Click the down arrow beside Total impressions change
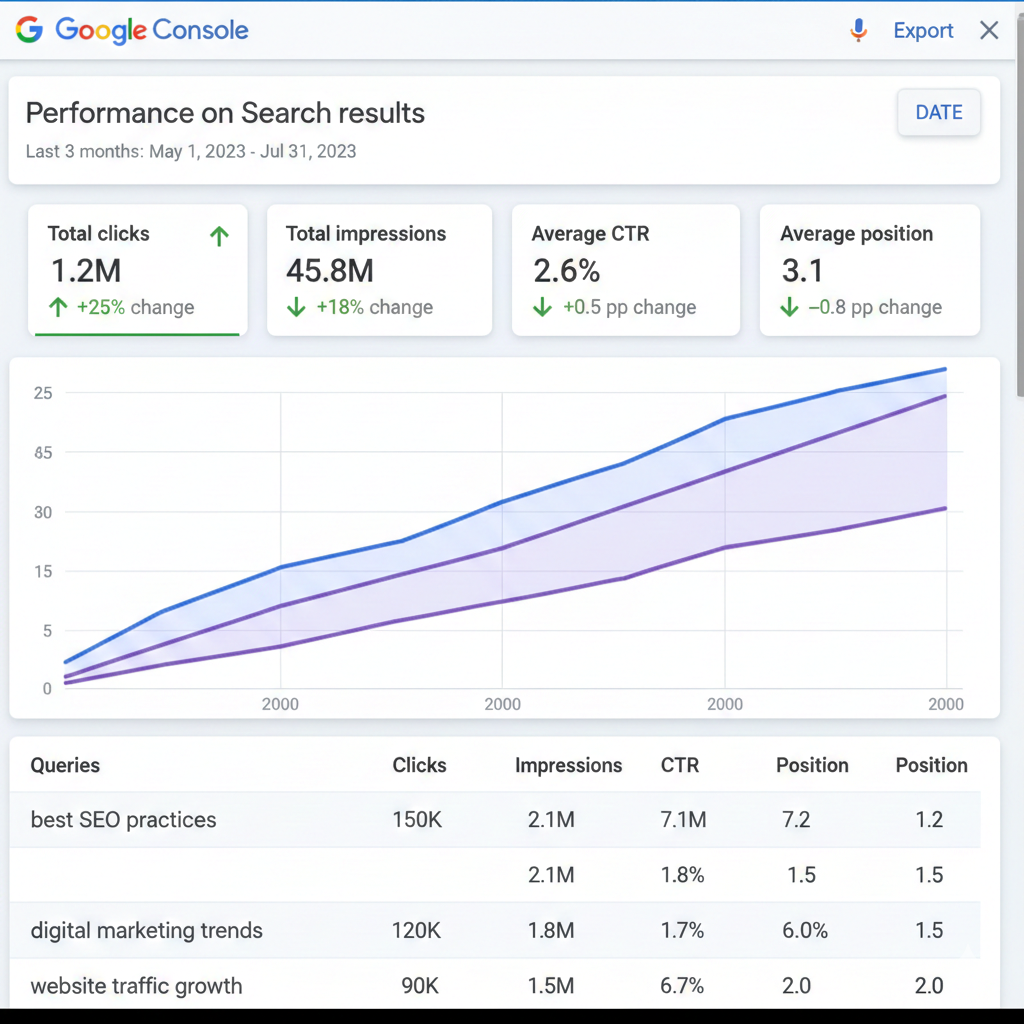1024x1024 pixels. click(295, 307)
